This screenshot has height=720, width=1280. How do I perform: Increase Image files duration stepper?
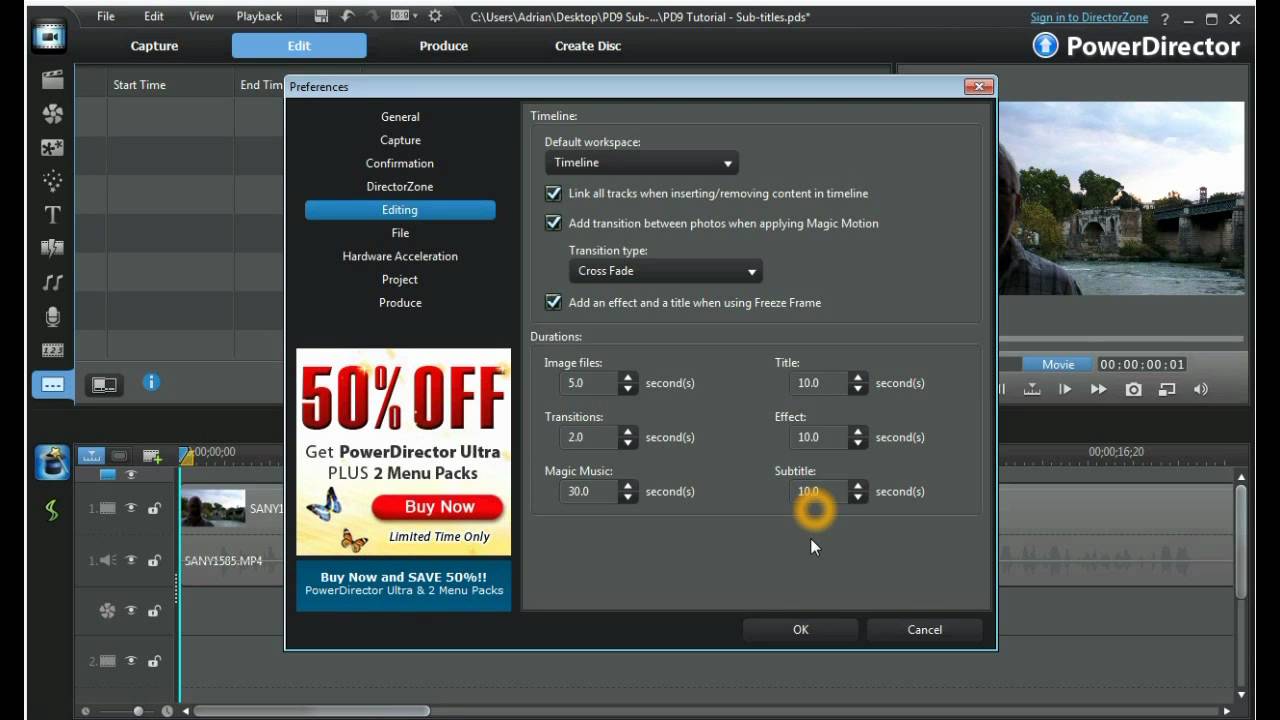coord(628,378)
